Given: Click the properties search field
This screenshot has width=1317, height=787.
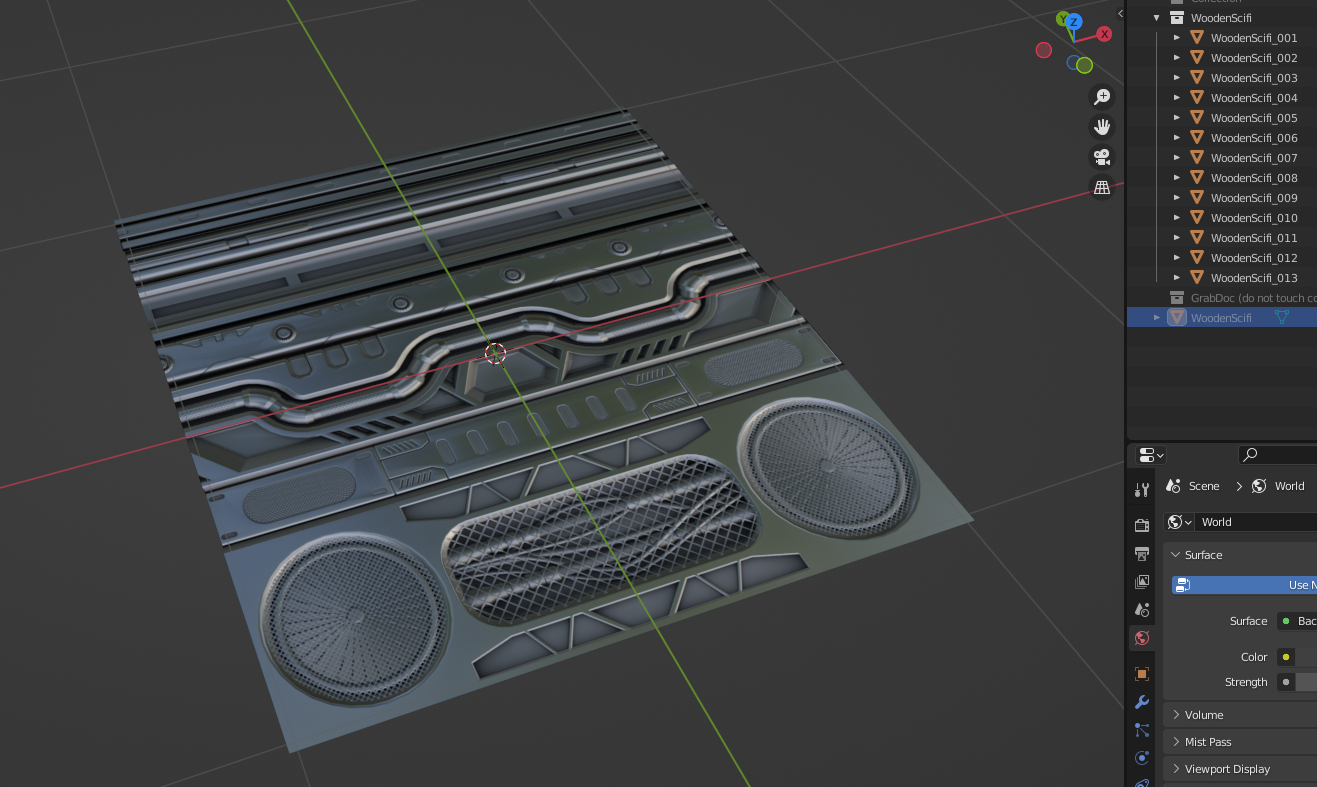Looking at the screenshot, I should pyautogui.click(x=1277, y=455).
